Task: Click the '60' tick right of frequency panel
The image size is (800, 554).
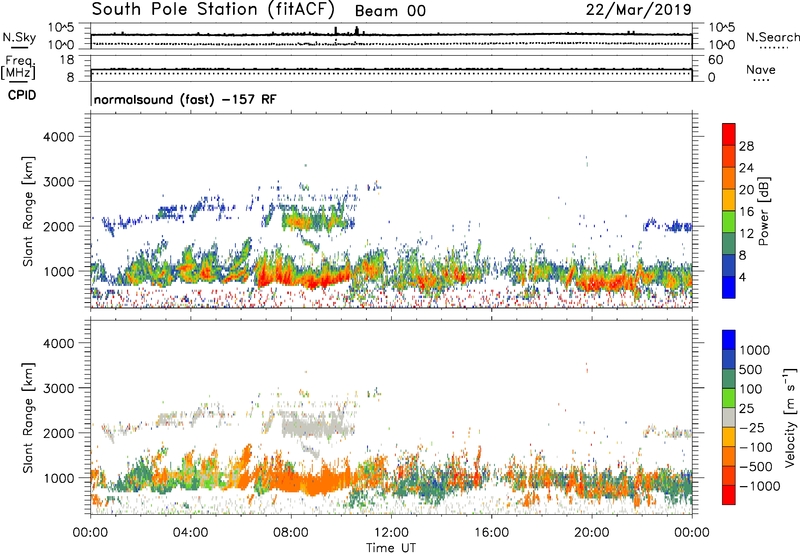Action: (715, 60)
